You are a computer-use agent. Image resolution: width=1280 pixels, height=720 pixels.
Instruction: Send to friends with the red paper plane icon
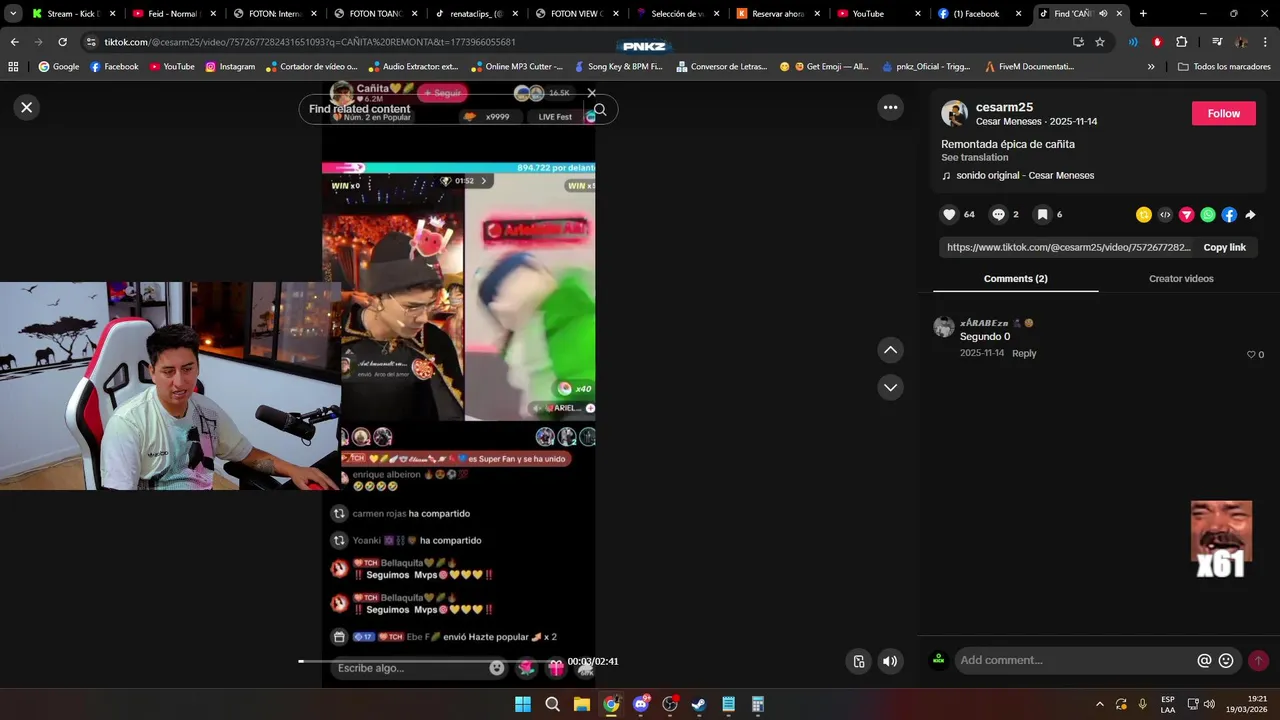(1187, 215)
